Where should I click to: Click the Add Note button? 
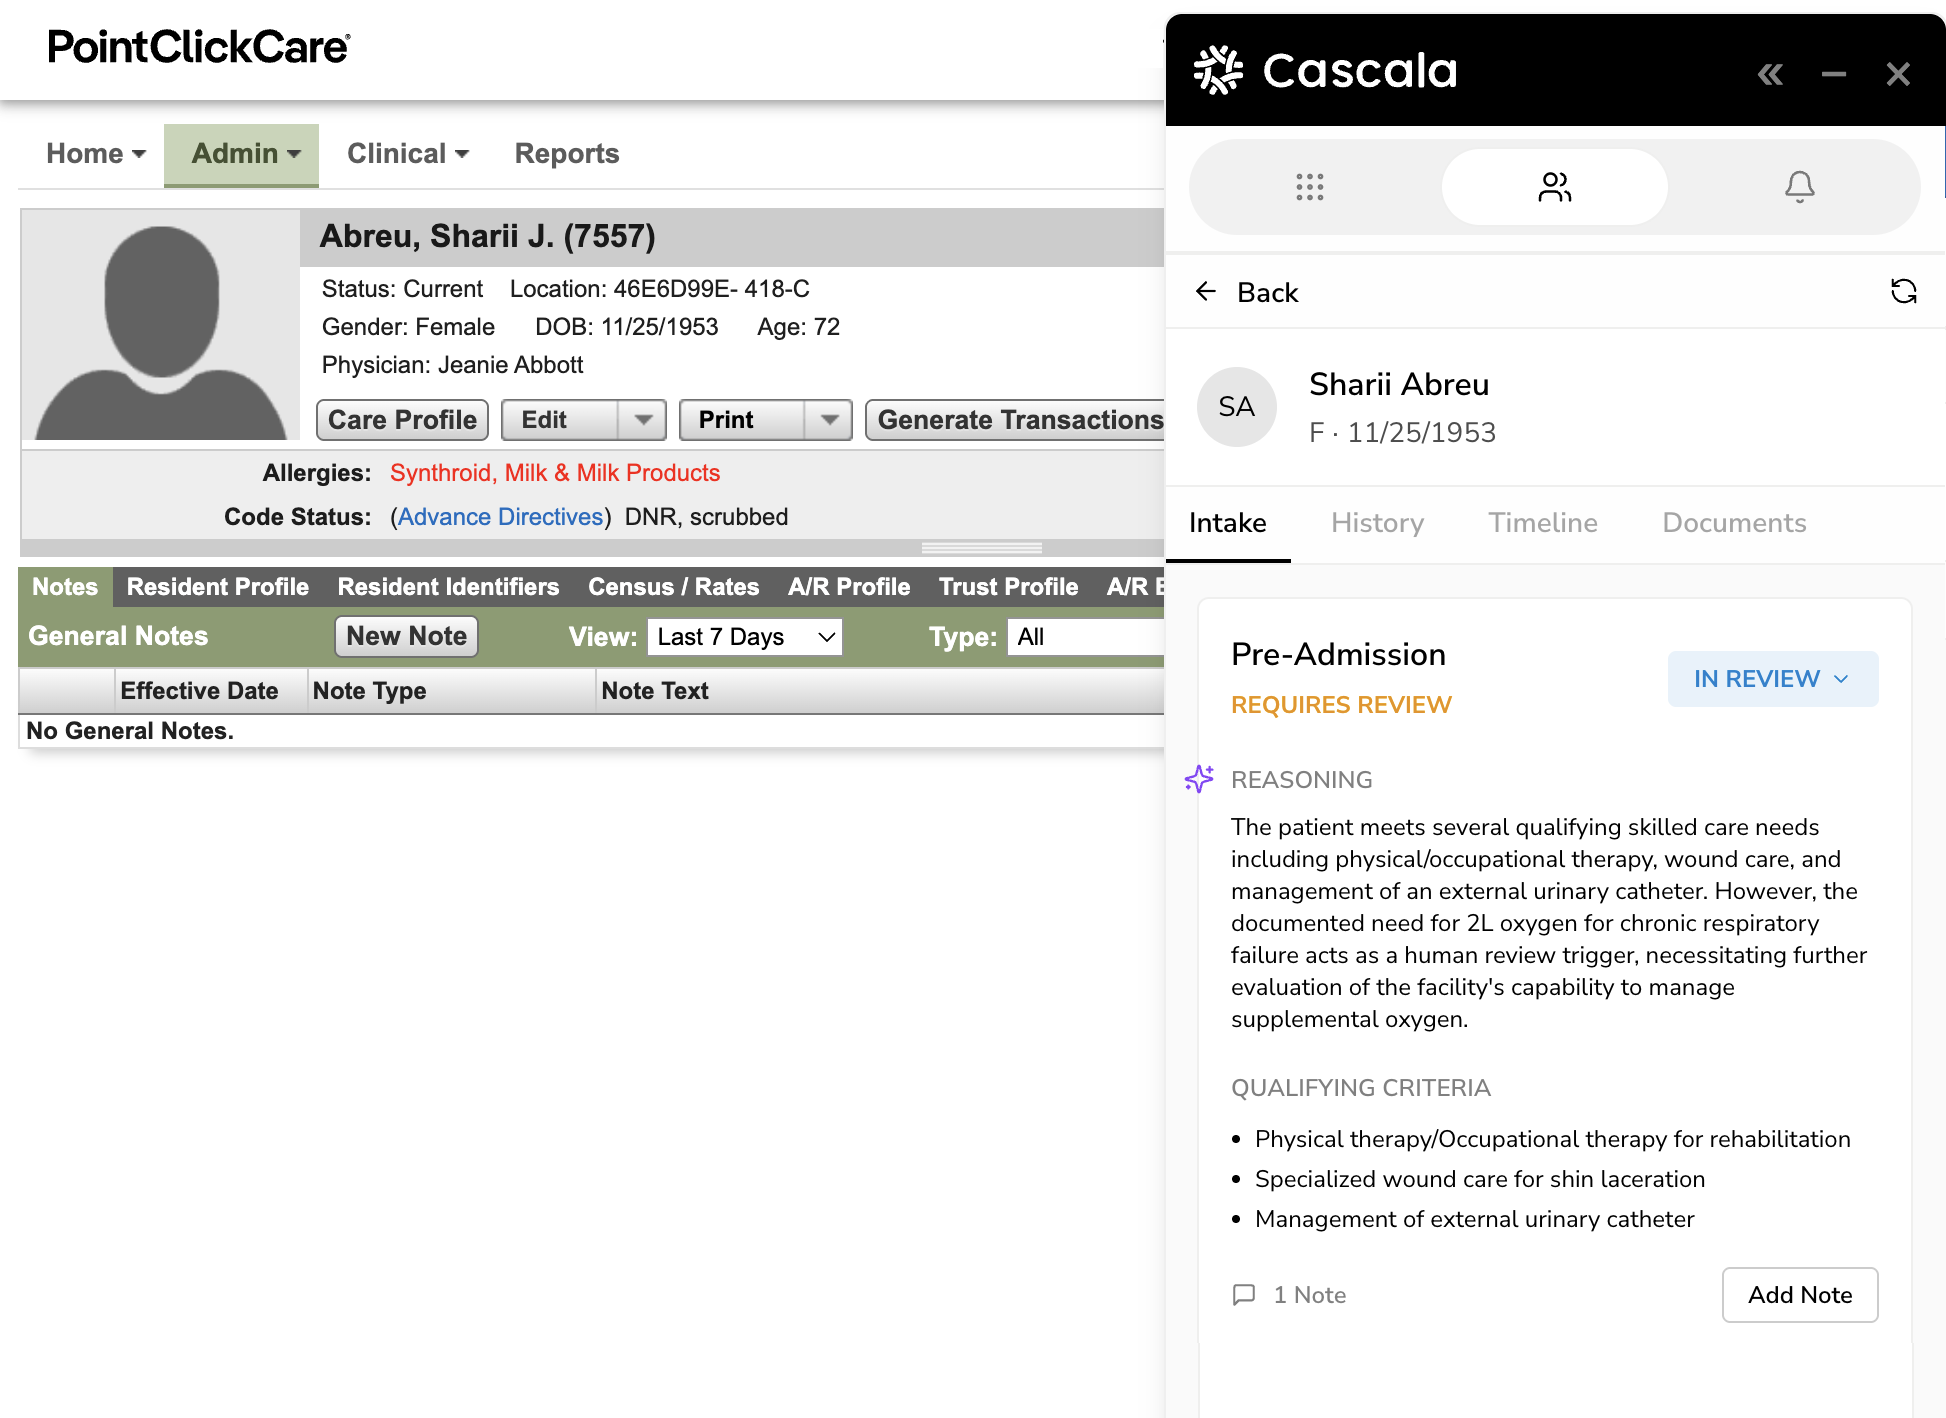click(1799, 1295)
